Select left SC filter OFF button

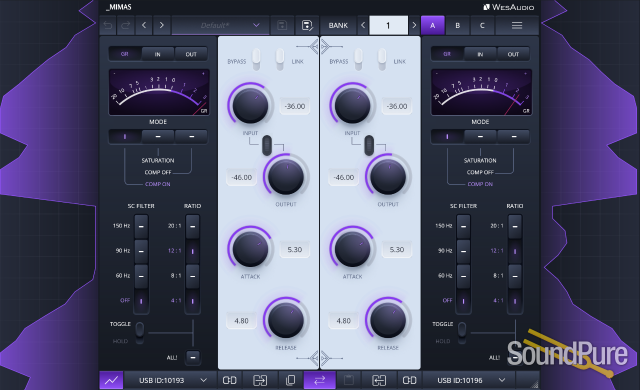click(x=141, y=301)
